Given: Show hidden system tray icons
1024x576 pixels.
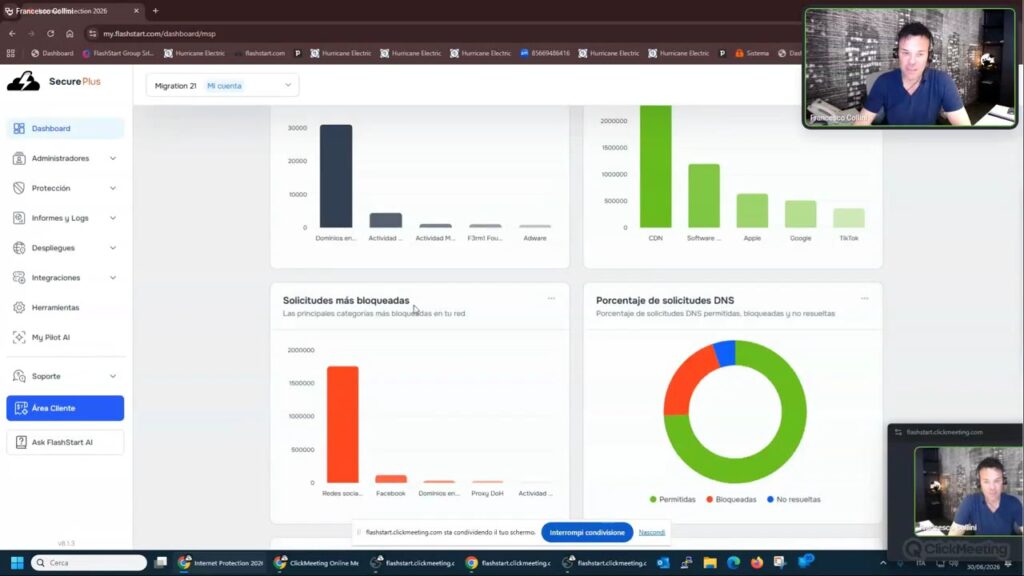Looking at the screenshot, I should tap(883, 563).
